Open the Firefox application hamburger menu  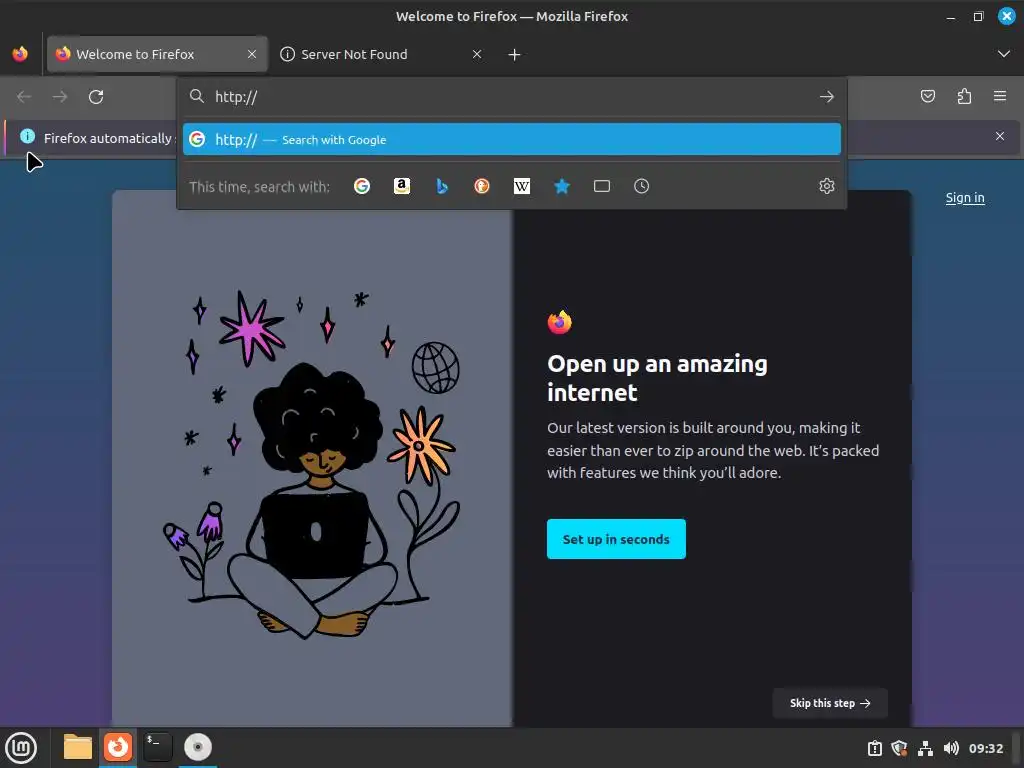point(1000,97)
